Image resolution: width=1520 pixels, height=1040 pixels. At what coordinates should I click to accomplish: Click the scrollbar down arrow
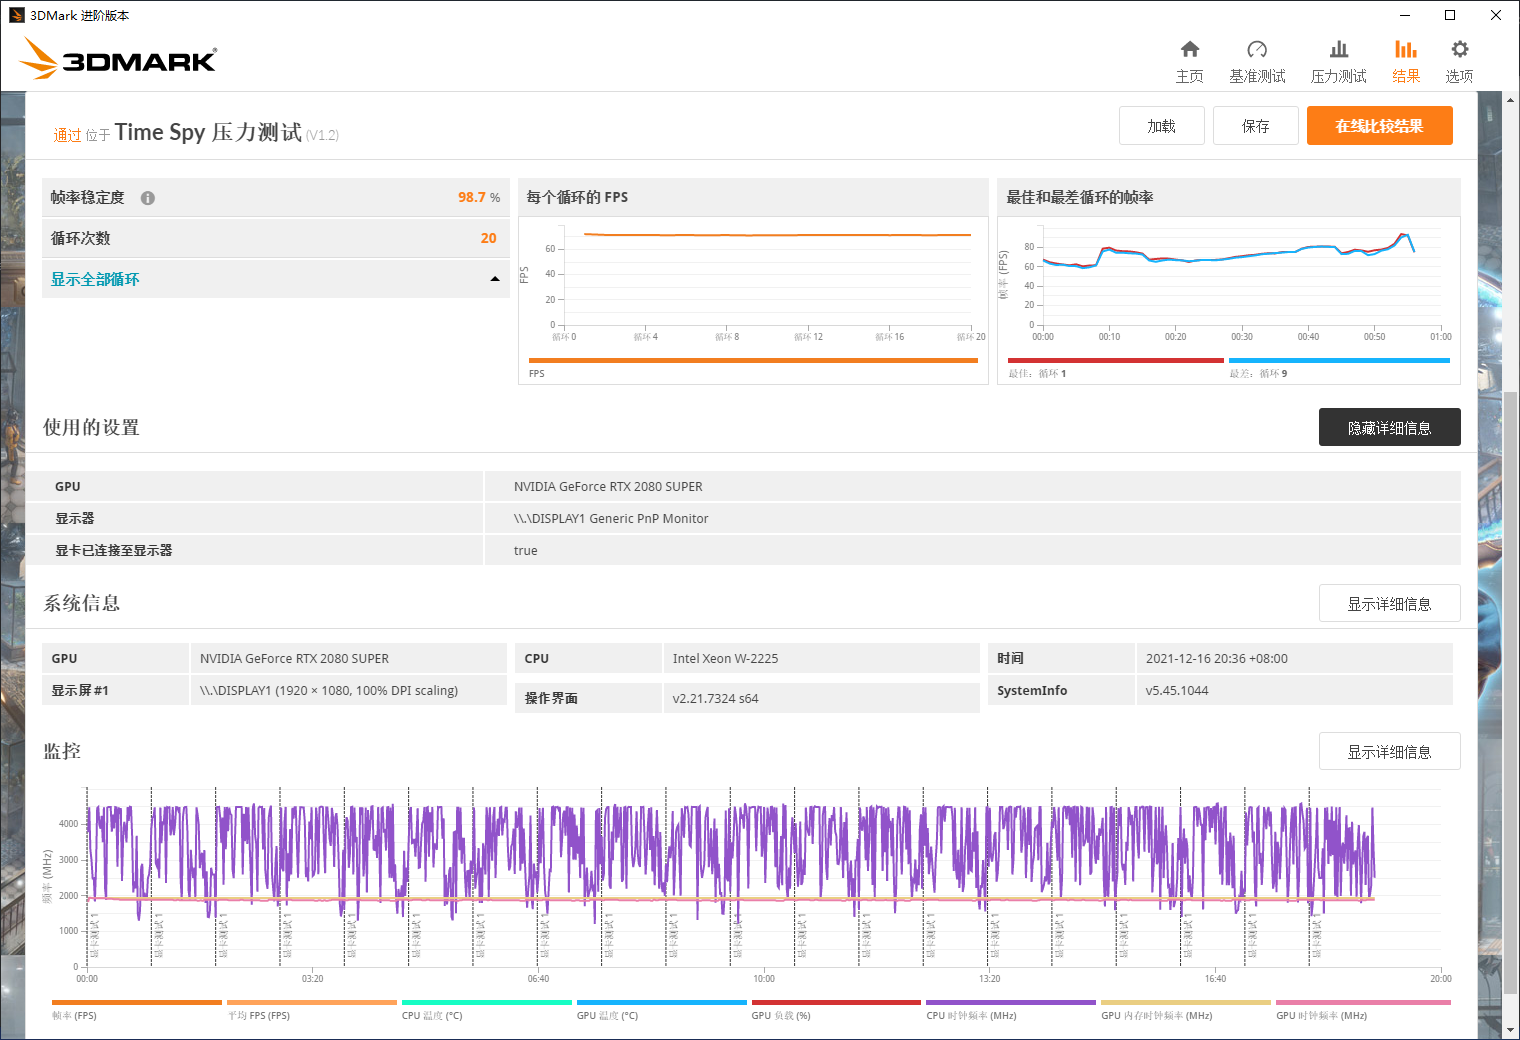1510,1029
